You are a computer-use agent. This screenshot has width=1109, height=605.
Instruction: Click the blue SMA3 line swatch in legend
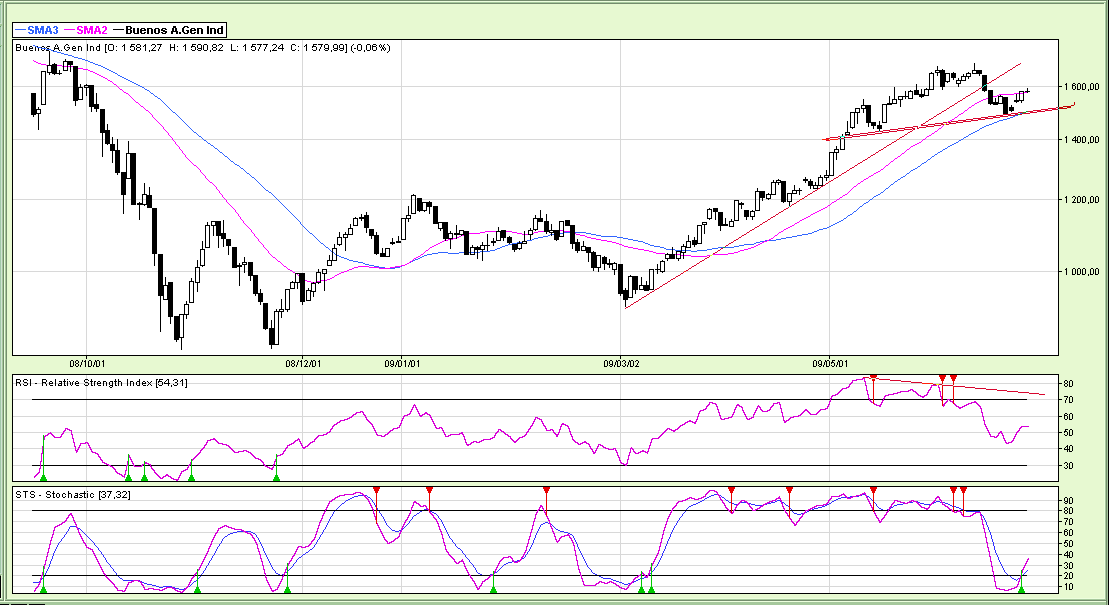point(21,30)
